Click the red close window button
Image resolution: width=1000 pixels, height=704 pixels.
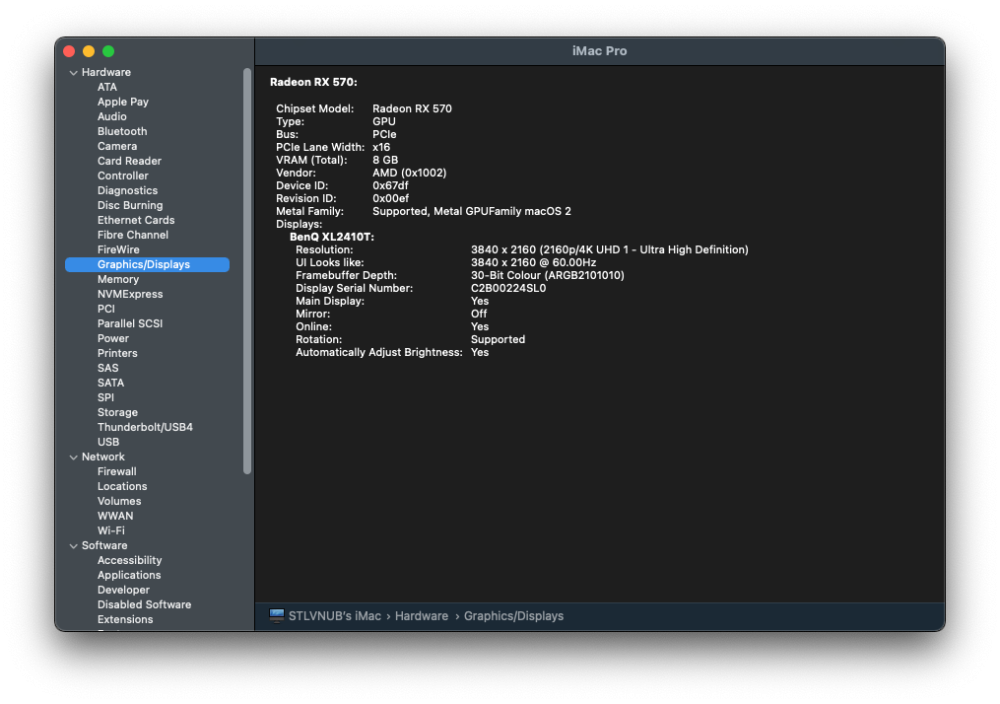(70, 51)
